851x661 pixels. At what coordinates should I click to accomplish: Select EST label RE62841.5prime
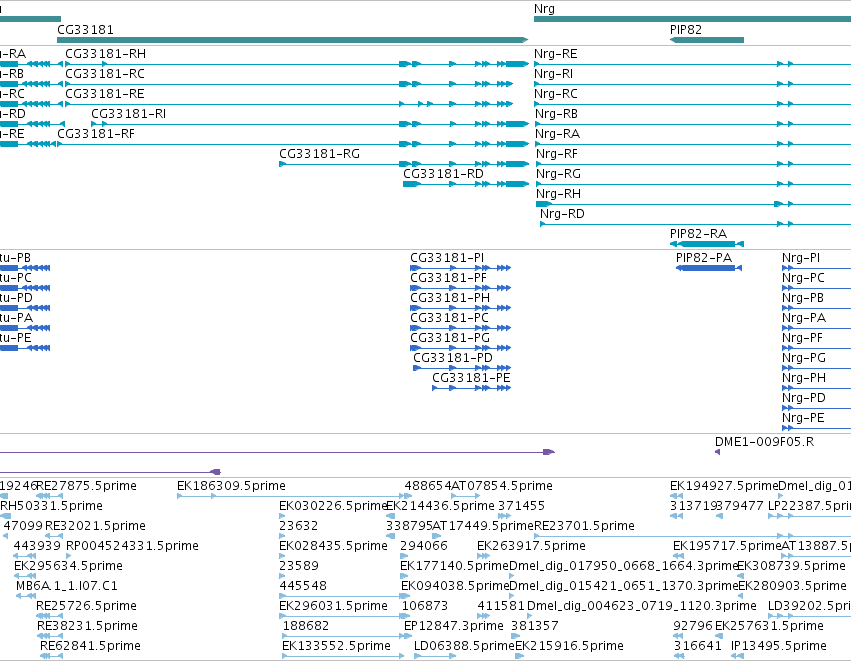pyautogui.click(x=90, y=646)
